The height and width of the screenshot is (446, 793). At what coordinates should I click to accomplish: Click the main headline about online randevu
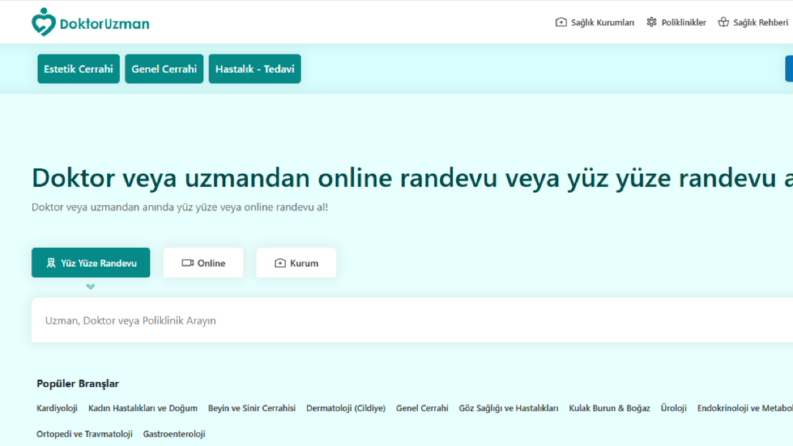[x=412, y=178]
